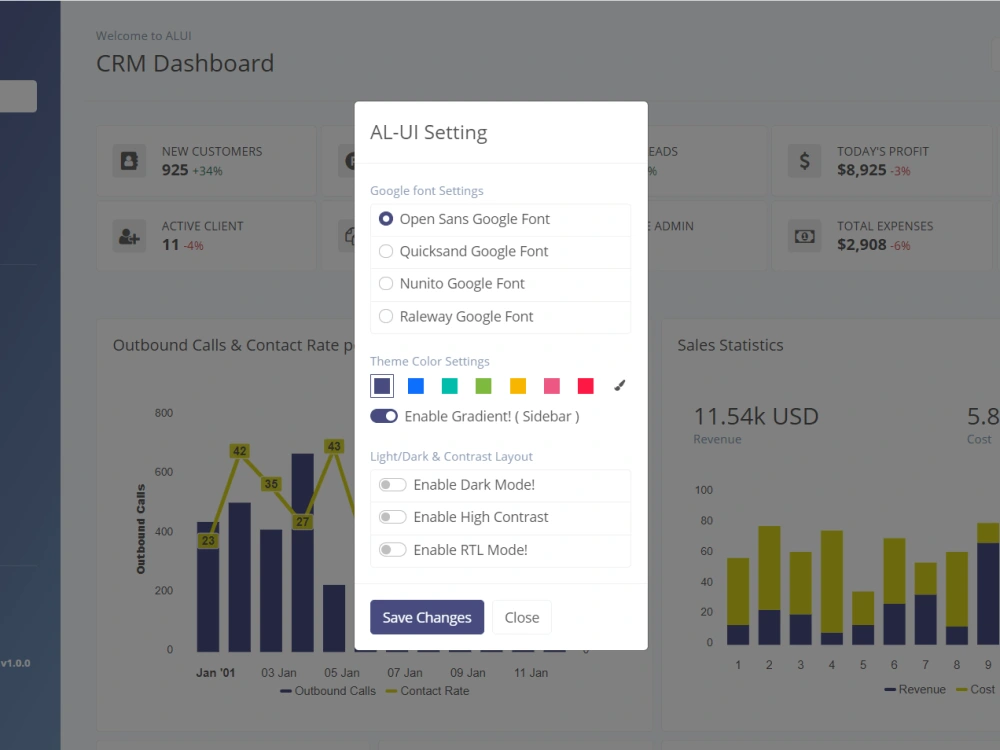1000x750 pixels.
Task: Toggle Outbound Calls legend entry
Action: click(x=328, y=691)
